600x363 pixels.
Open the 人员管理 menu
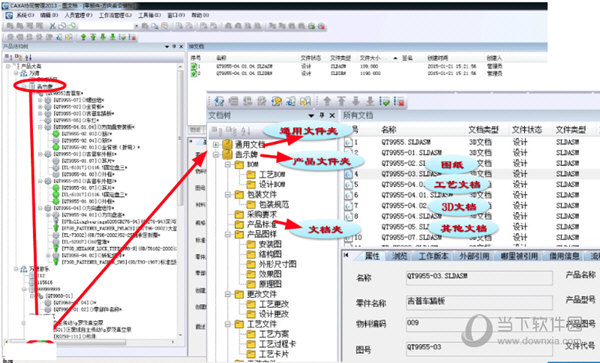78,15
